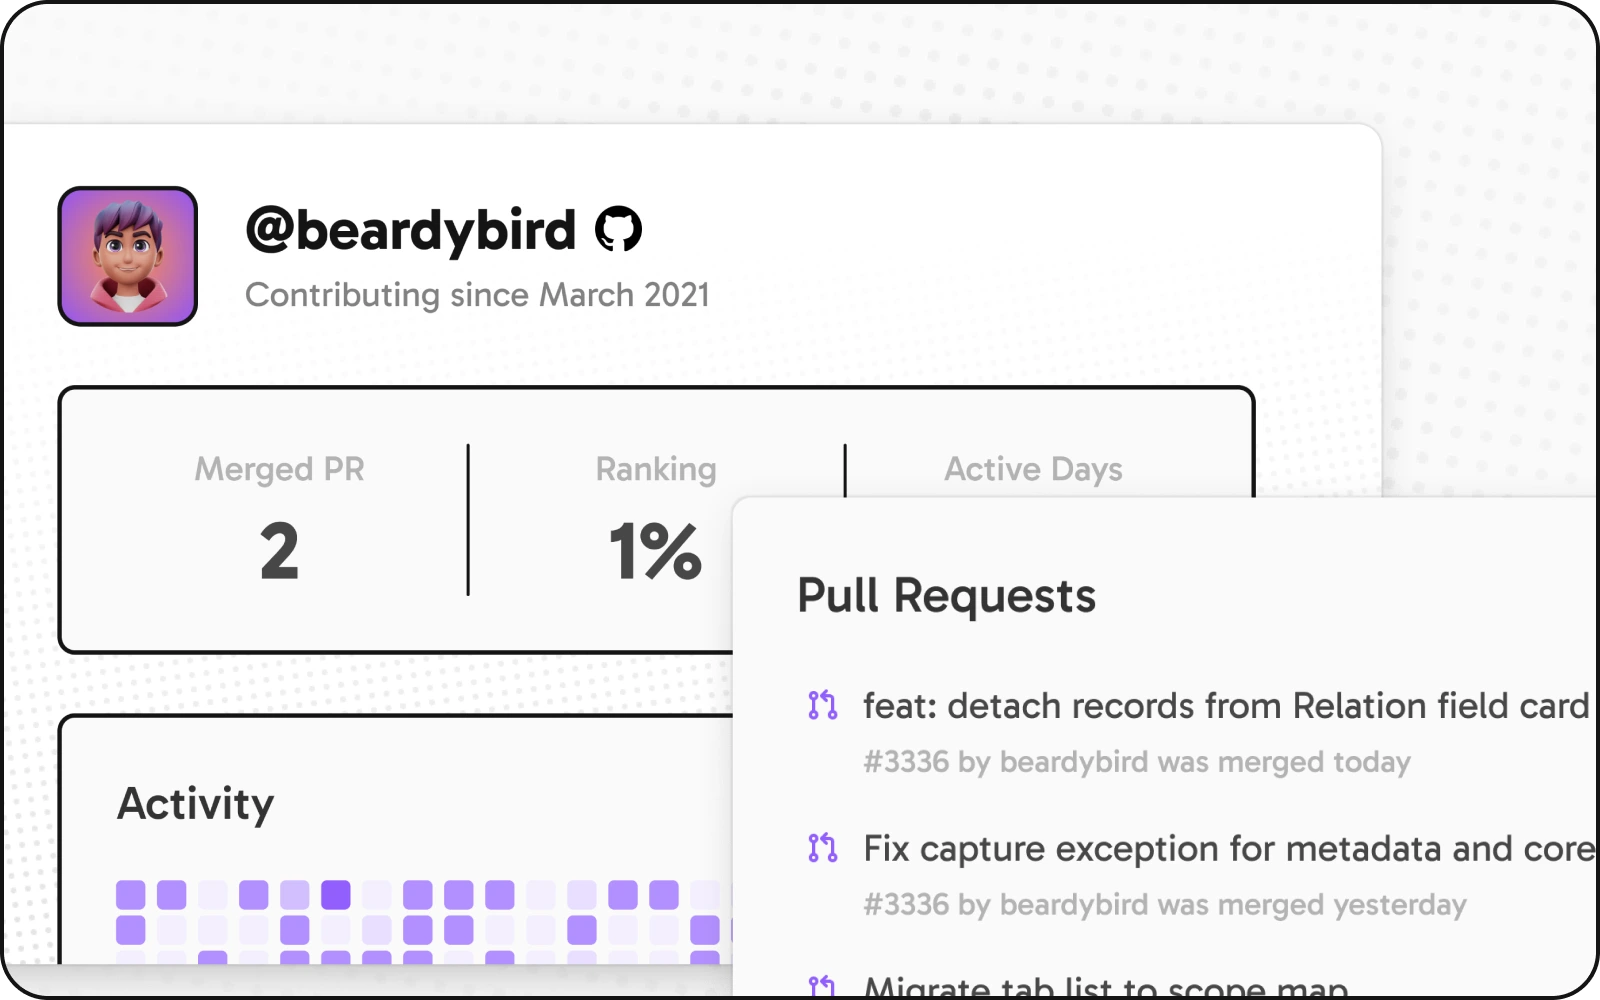The height and width of the screenshot is (1000, 1600).
Task: Click the Ranking value "1%"
Action: [x=655, y=551]
